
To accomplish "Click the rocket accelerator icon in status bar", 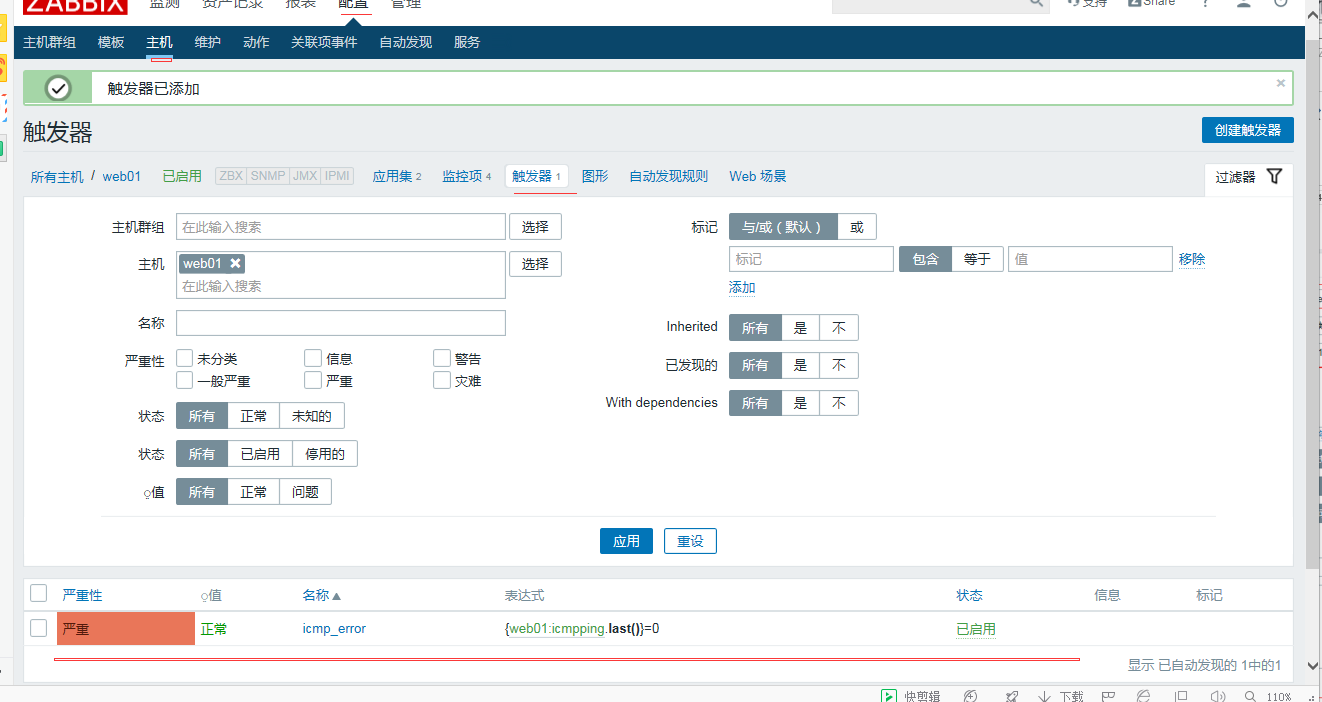I will coord(1012,696).
